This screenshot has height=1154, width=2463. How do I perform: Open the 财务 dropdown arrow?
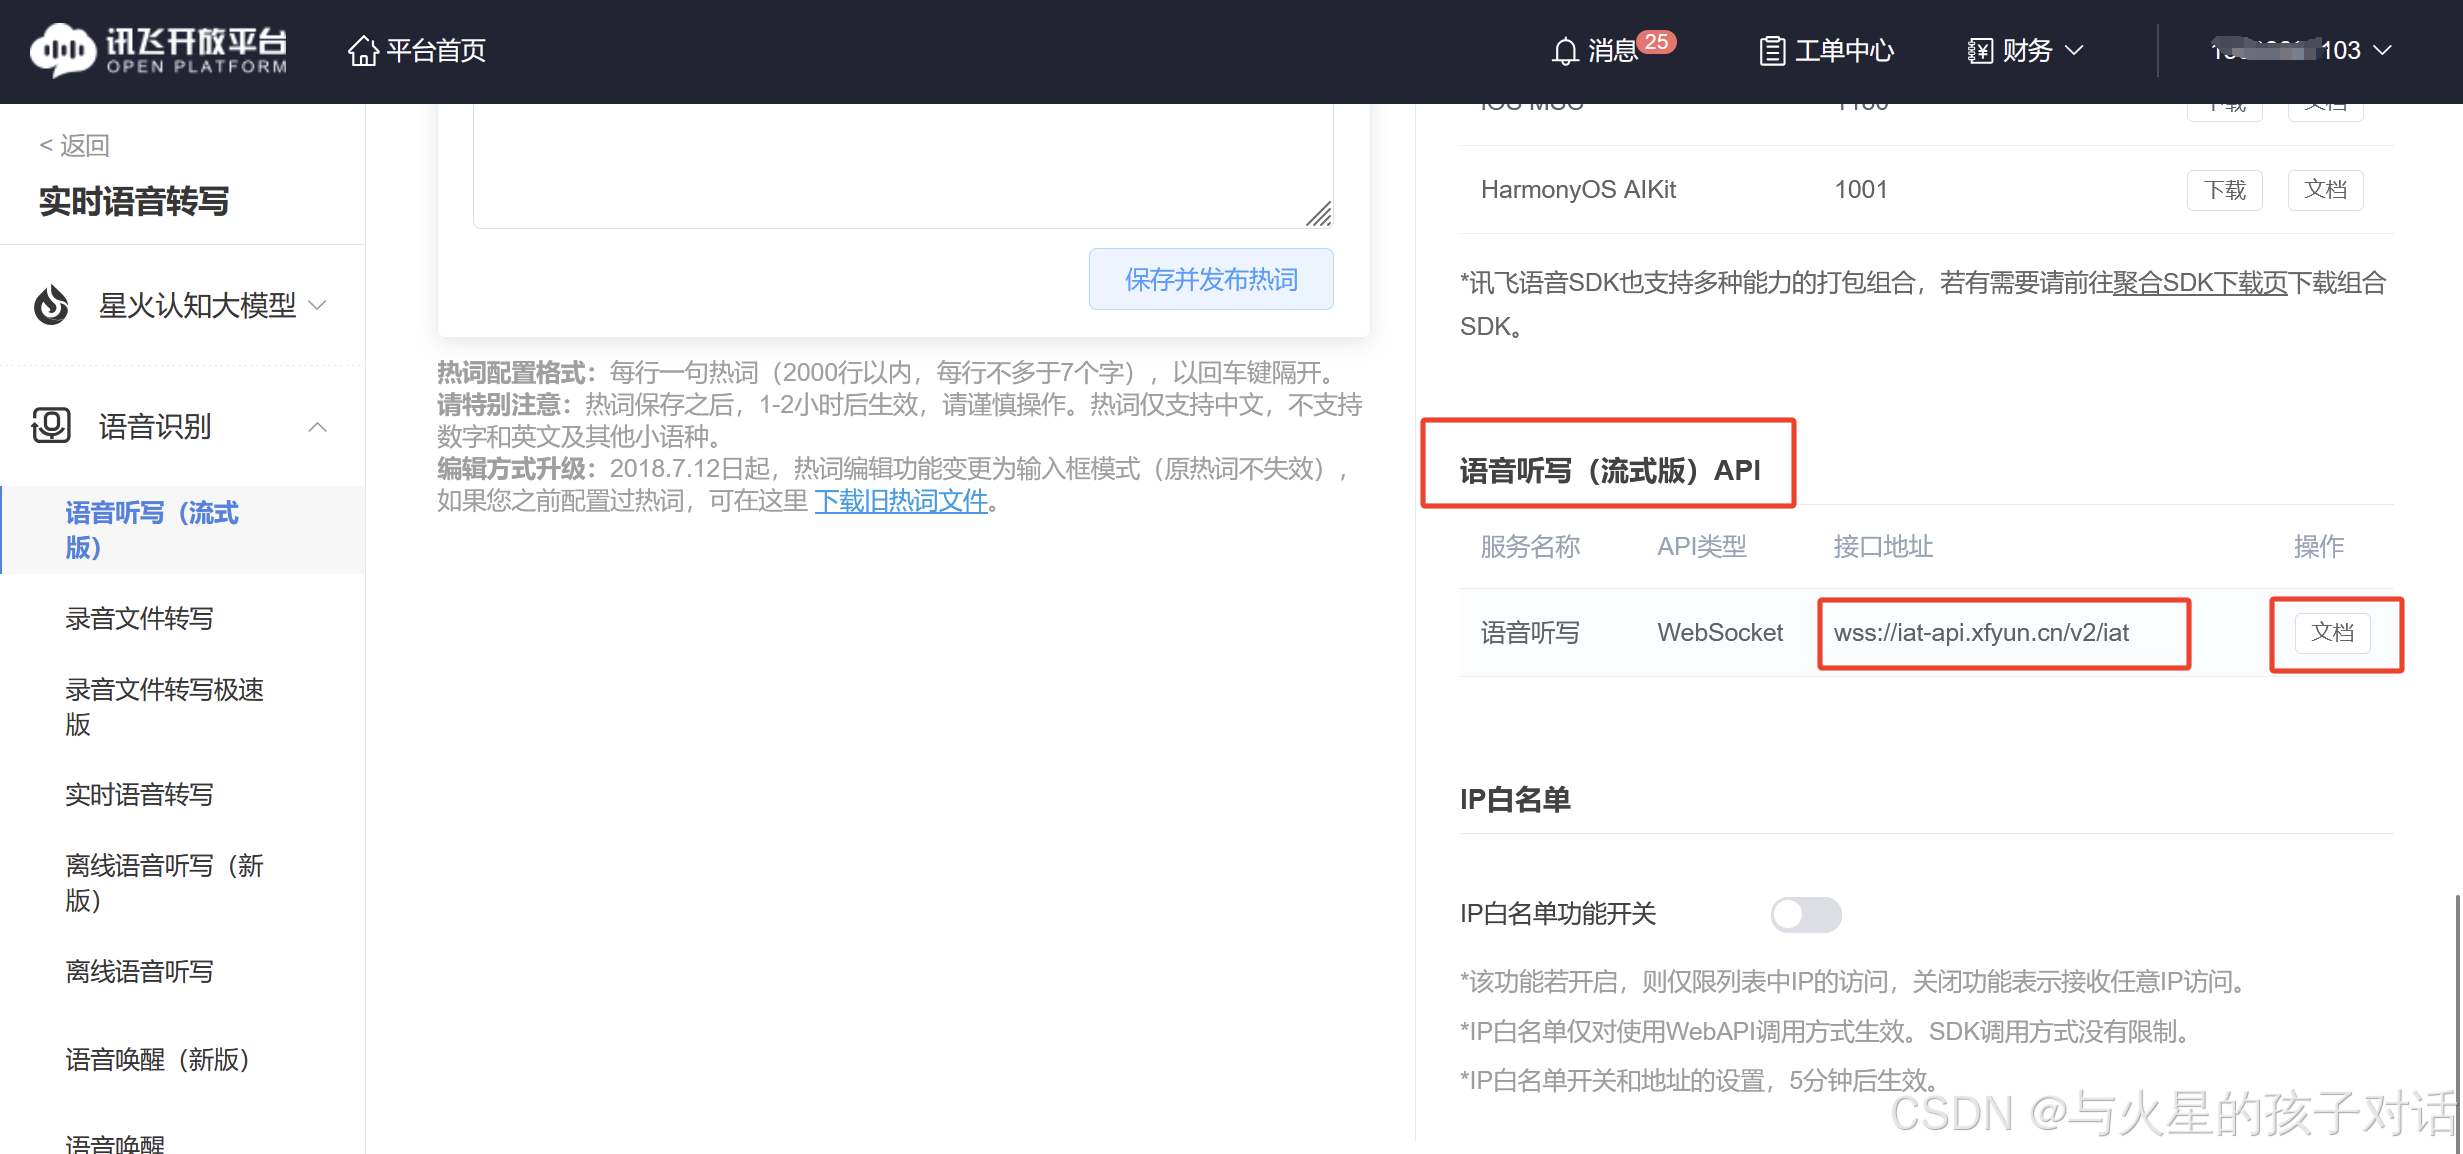[x=2074, y=50]
